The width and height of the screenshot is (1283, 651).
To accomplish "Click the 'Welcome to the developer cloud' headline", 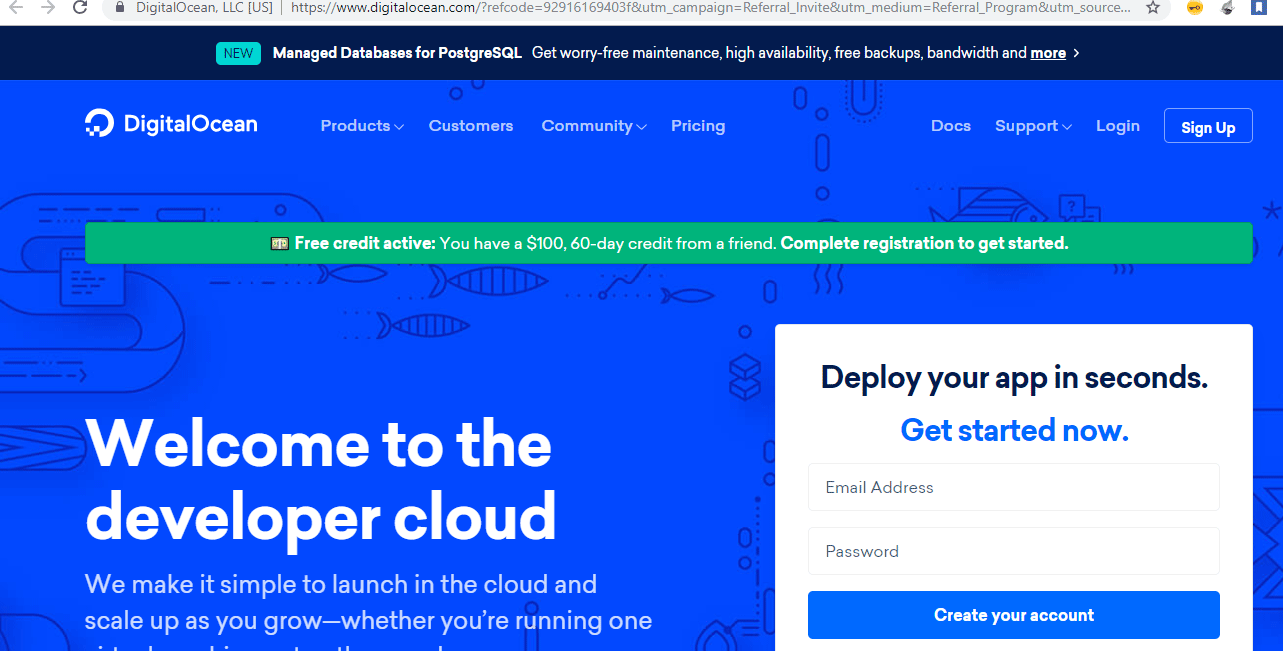I will click(321, 482).
